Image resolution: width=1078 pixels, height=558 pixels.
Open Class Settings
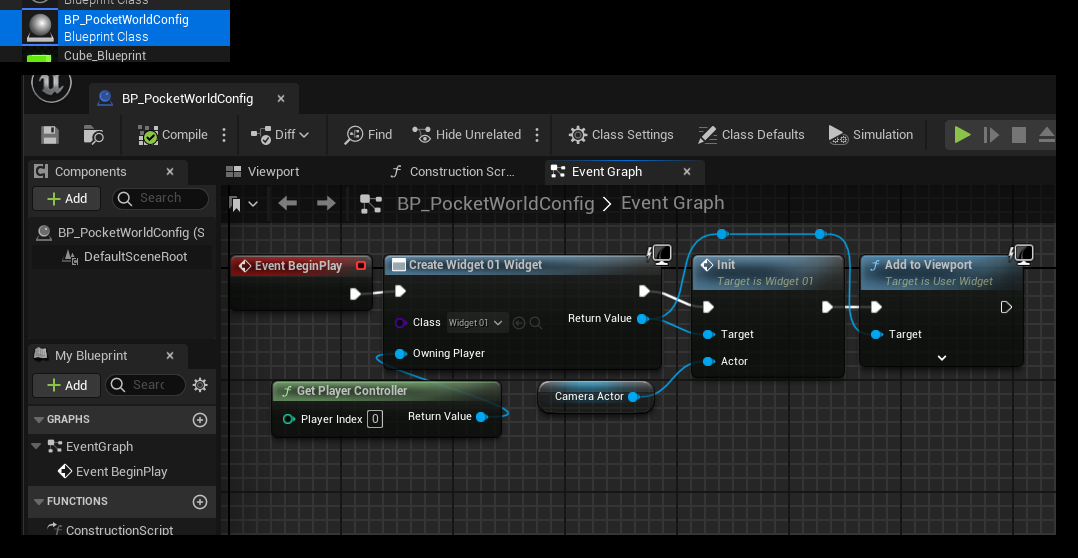pyautogui.click(x=621, y=135)
